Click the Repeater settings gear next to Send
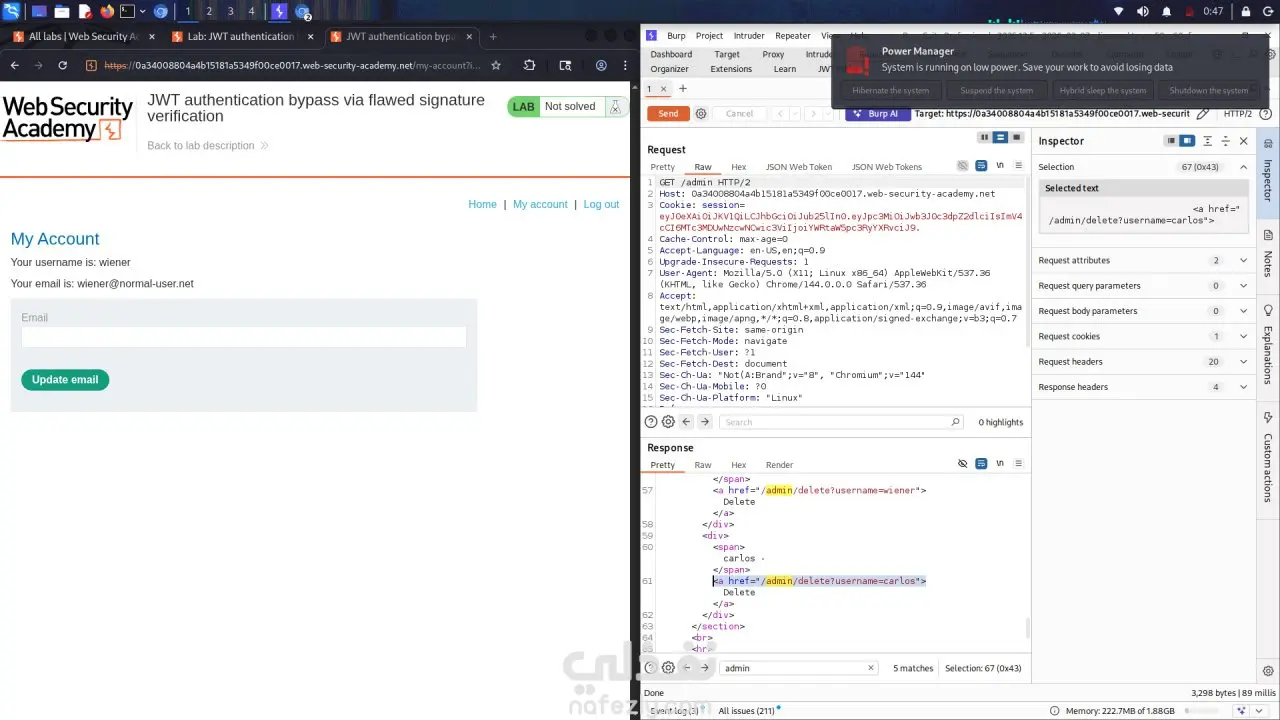The width and height of the screenshot is (1280, 720). pos(701,114)
